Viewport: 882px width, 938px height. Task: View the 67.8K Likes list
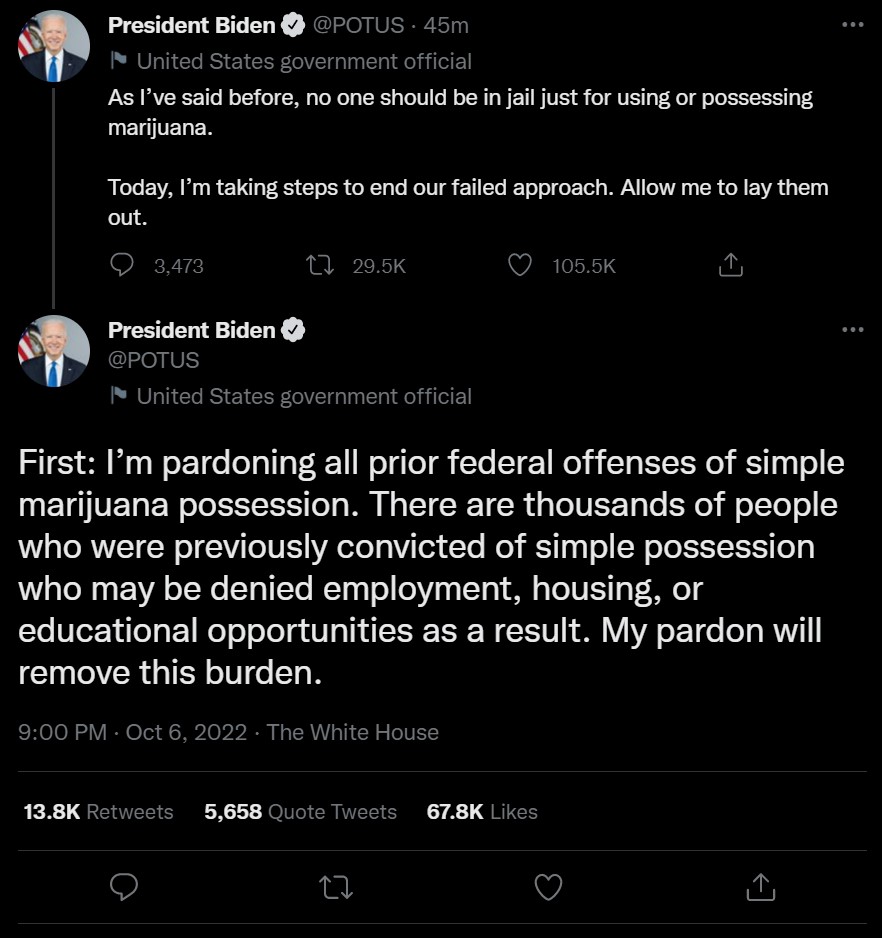(482, 812)
